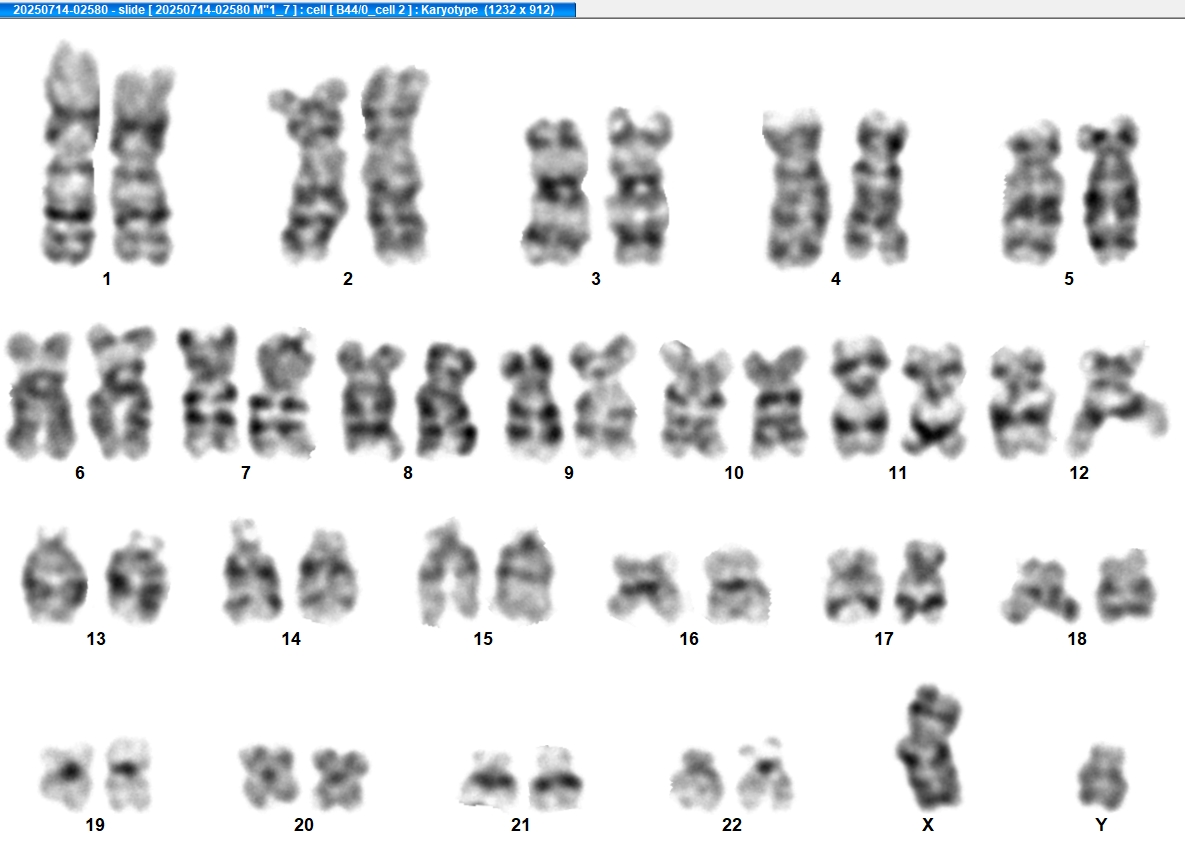Screen dimensions: 1185x863
Task: Select the left chromosome 18 homolog
Action: click(x=1041, y=590)
